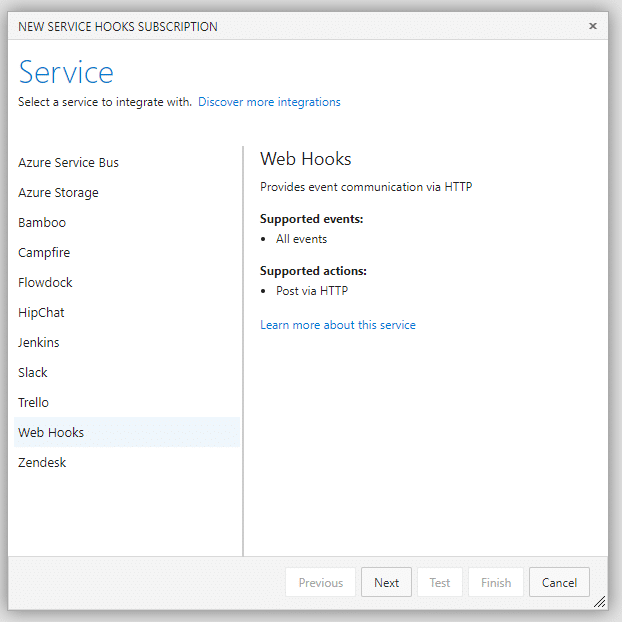622x622 pixels.
Task: Choose Zendesk service
Action: click(x=127, y=463)
